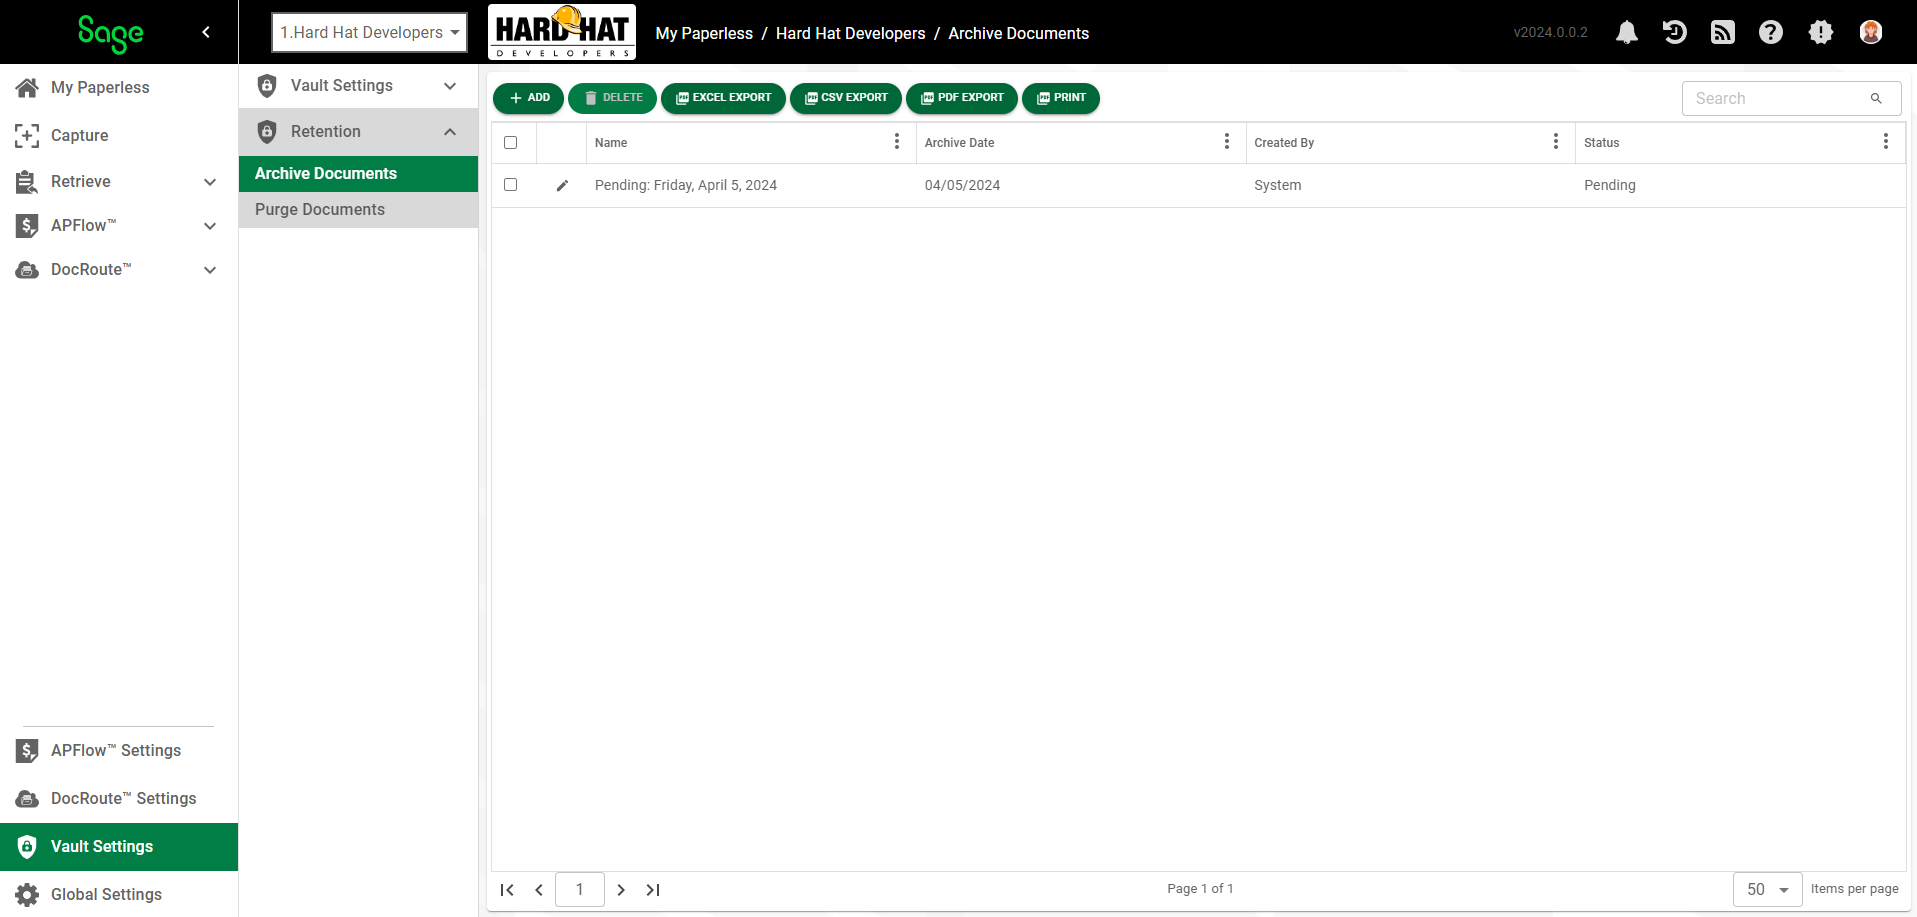Image resolution: width=1917 pixels, height=917 pixels.
Task: Select Archive Documents submenu item
Action: coord(358,174)
